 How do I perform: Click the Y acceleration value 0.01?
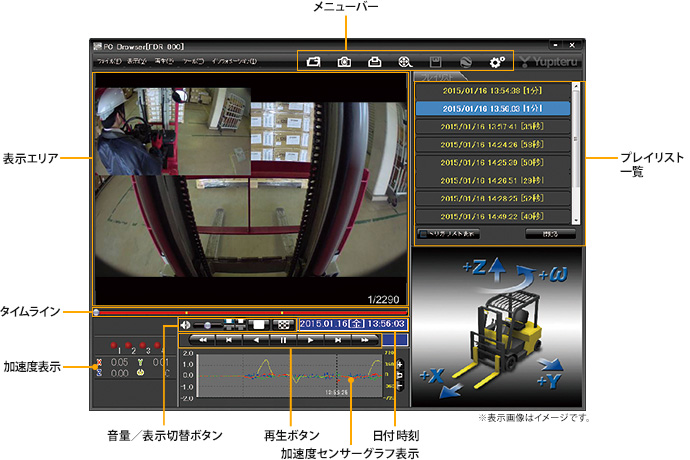tap(161, 363)
